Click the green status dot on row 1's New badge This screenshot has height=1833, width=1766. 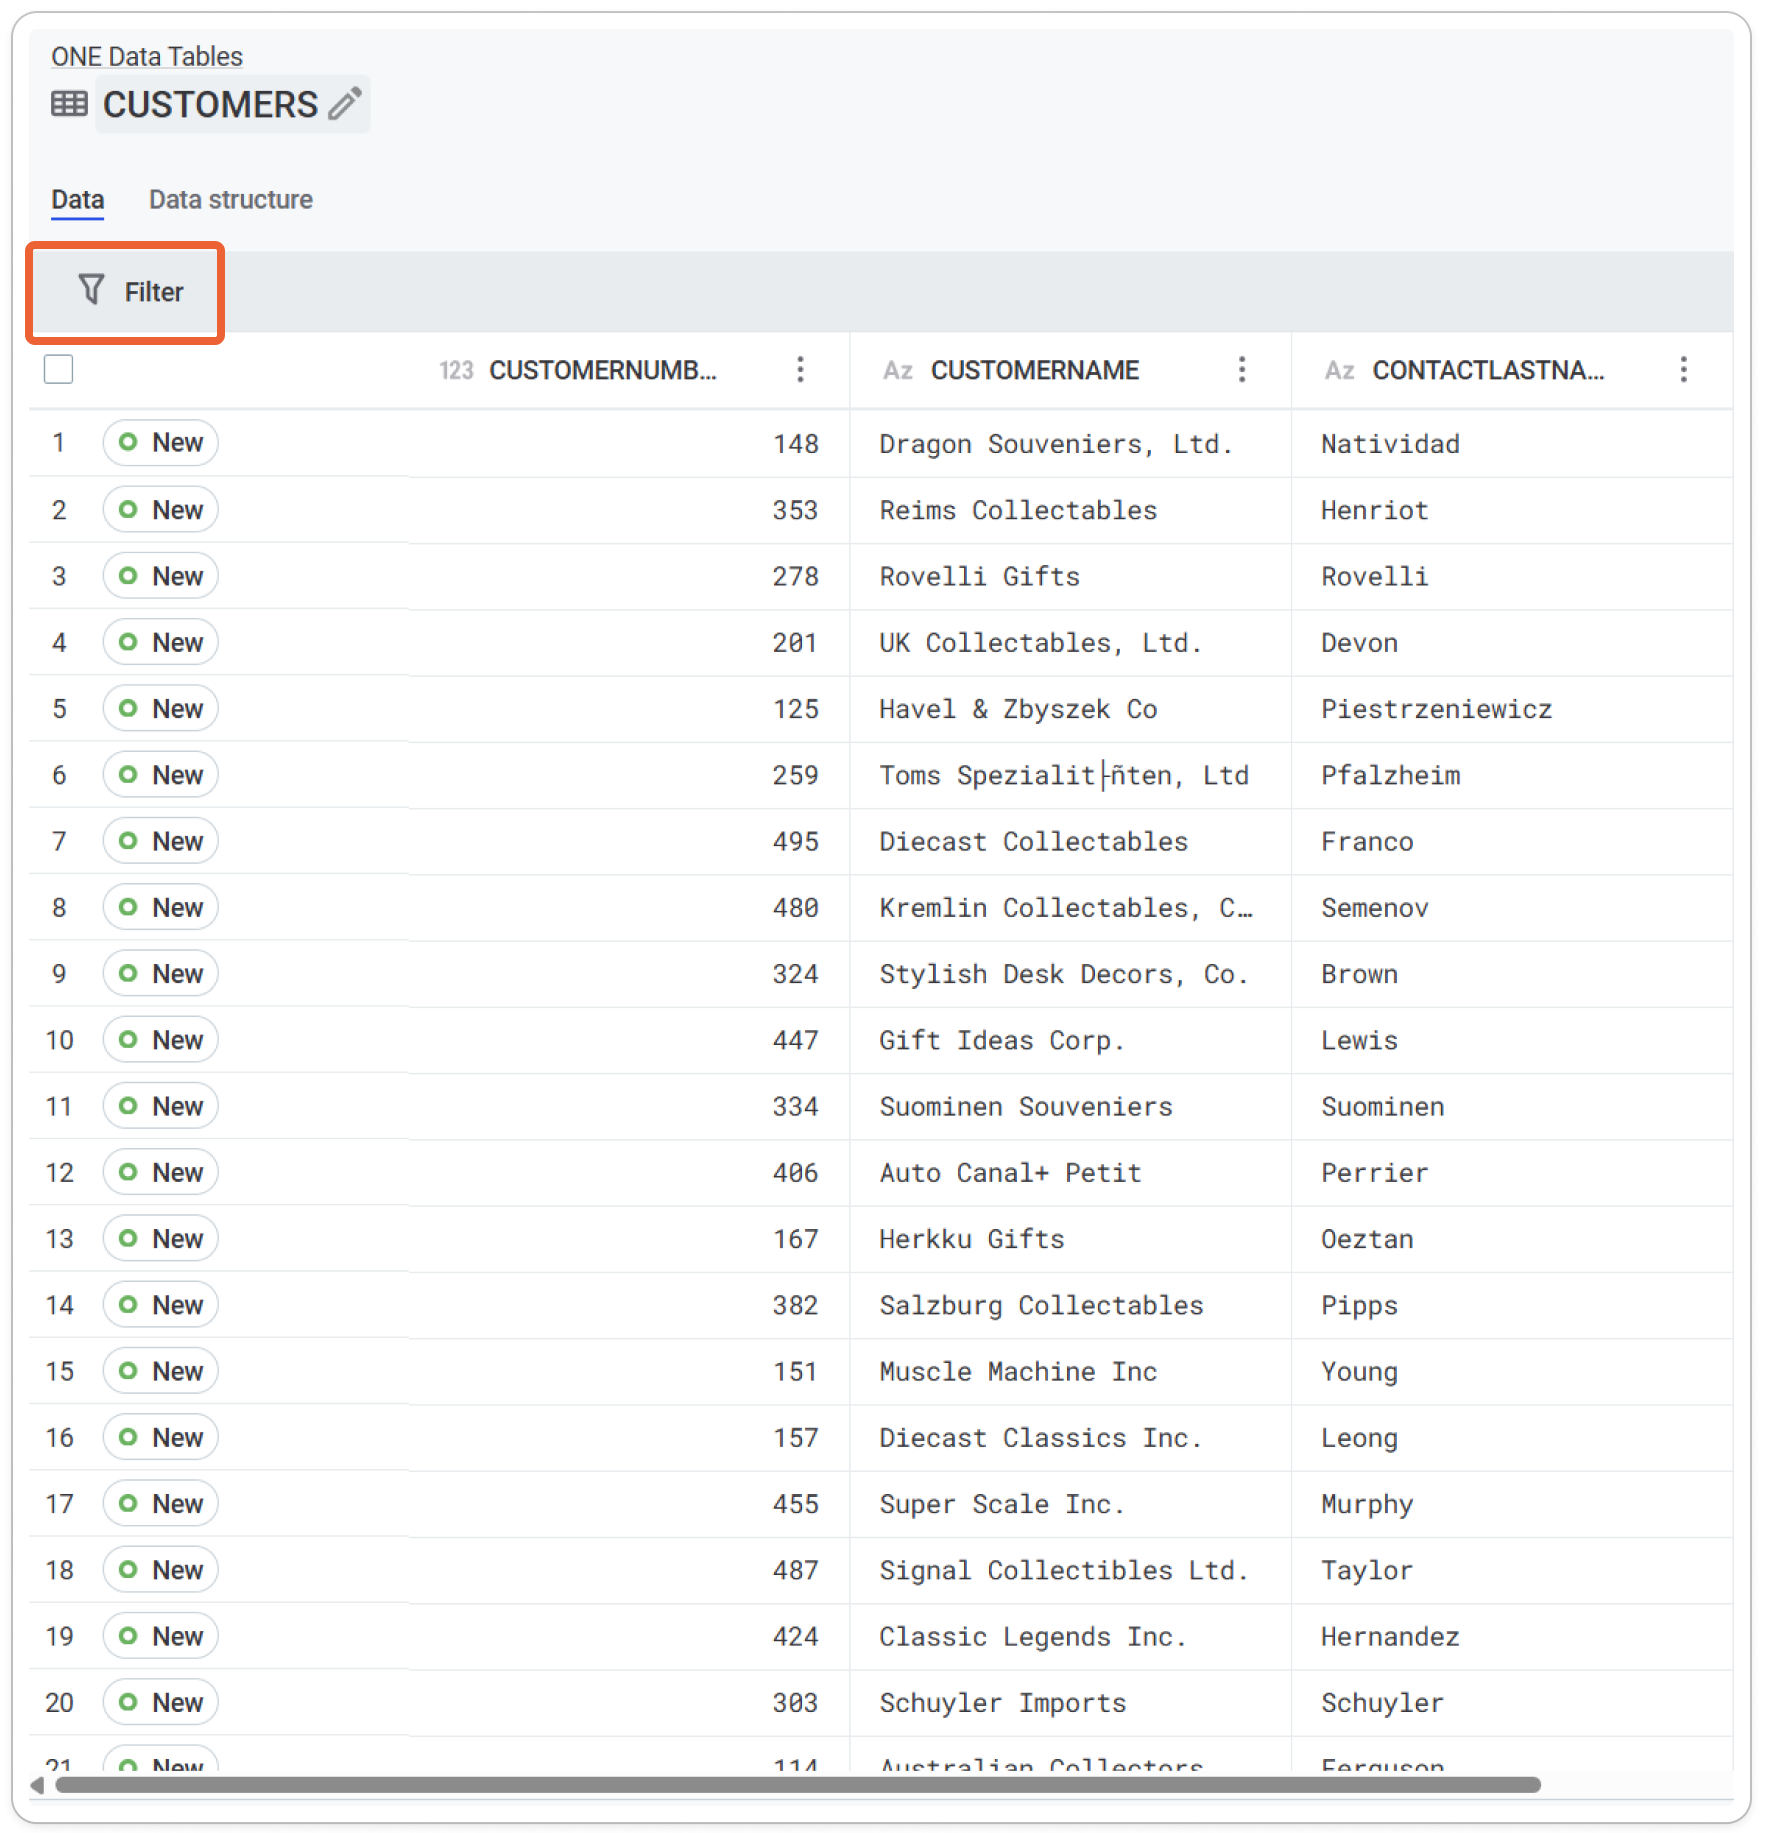(x=130, y=442)
